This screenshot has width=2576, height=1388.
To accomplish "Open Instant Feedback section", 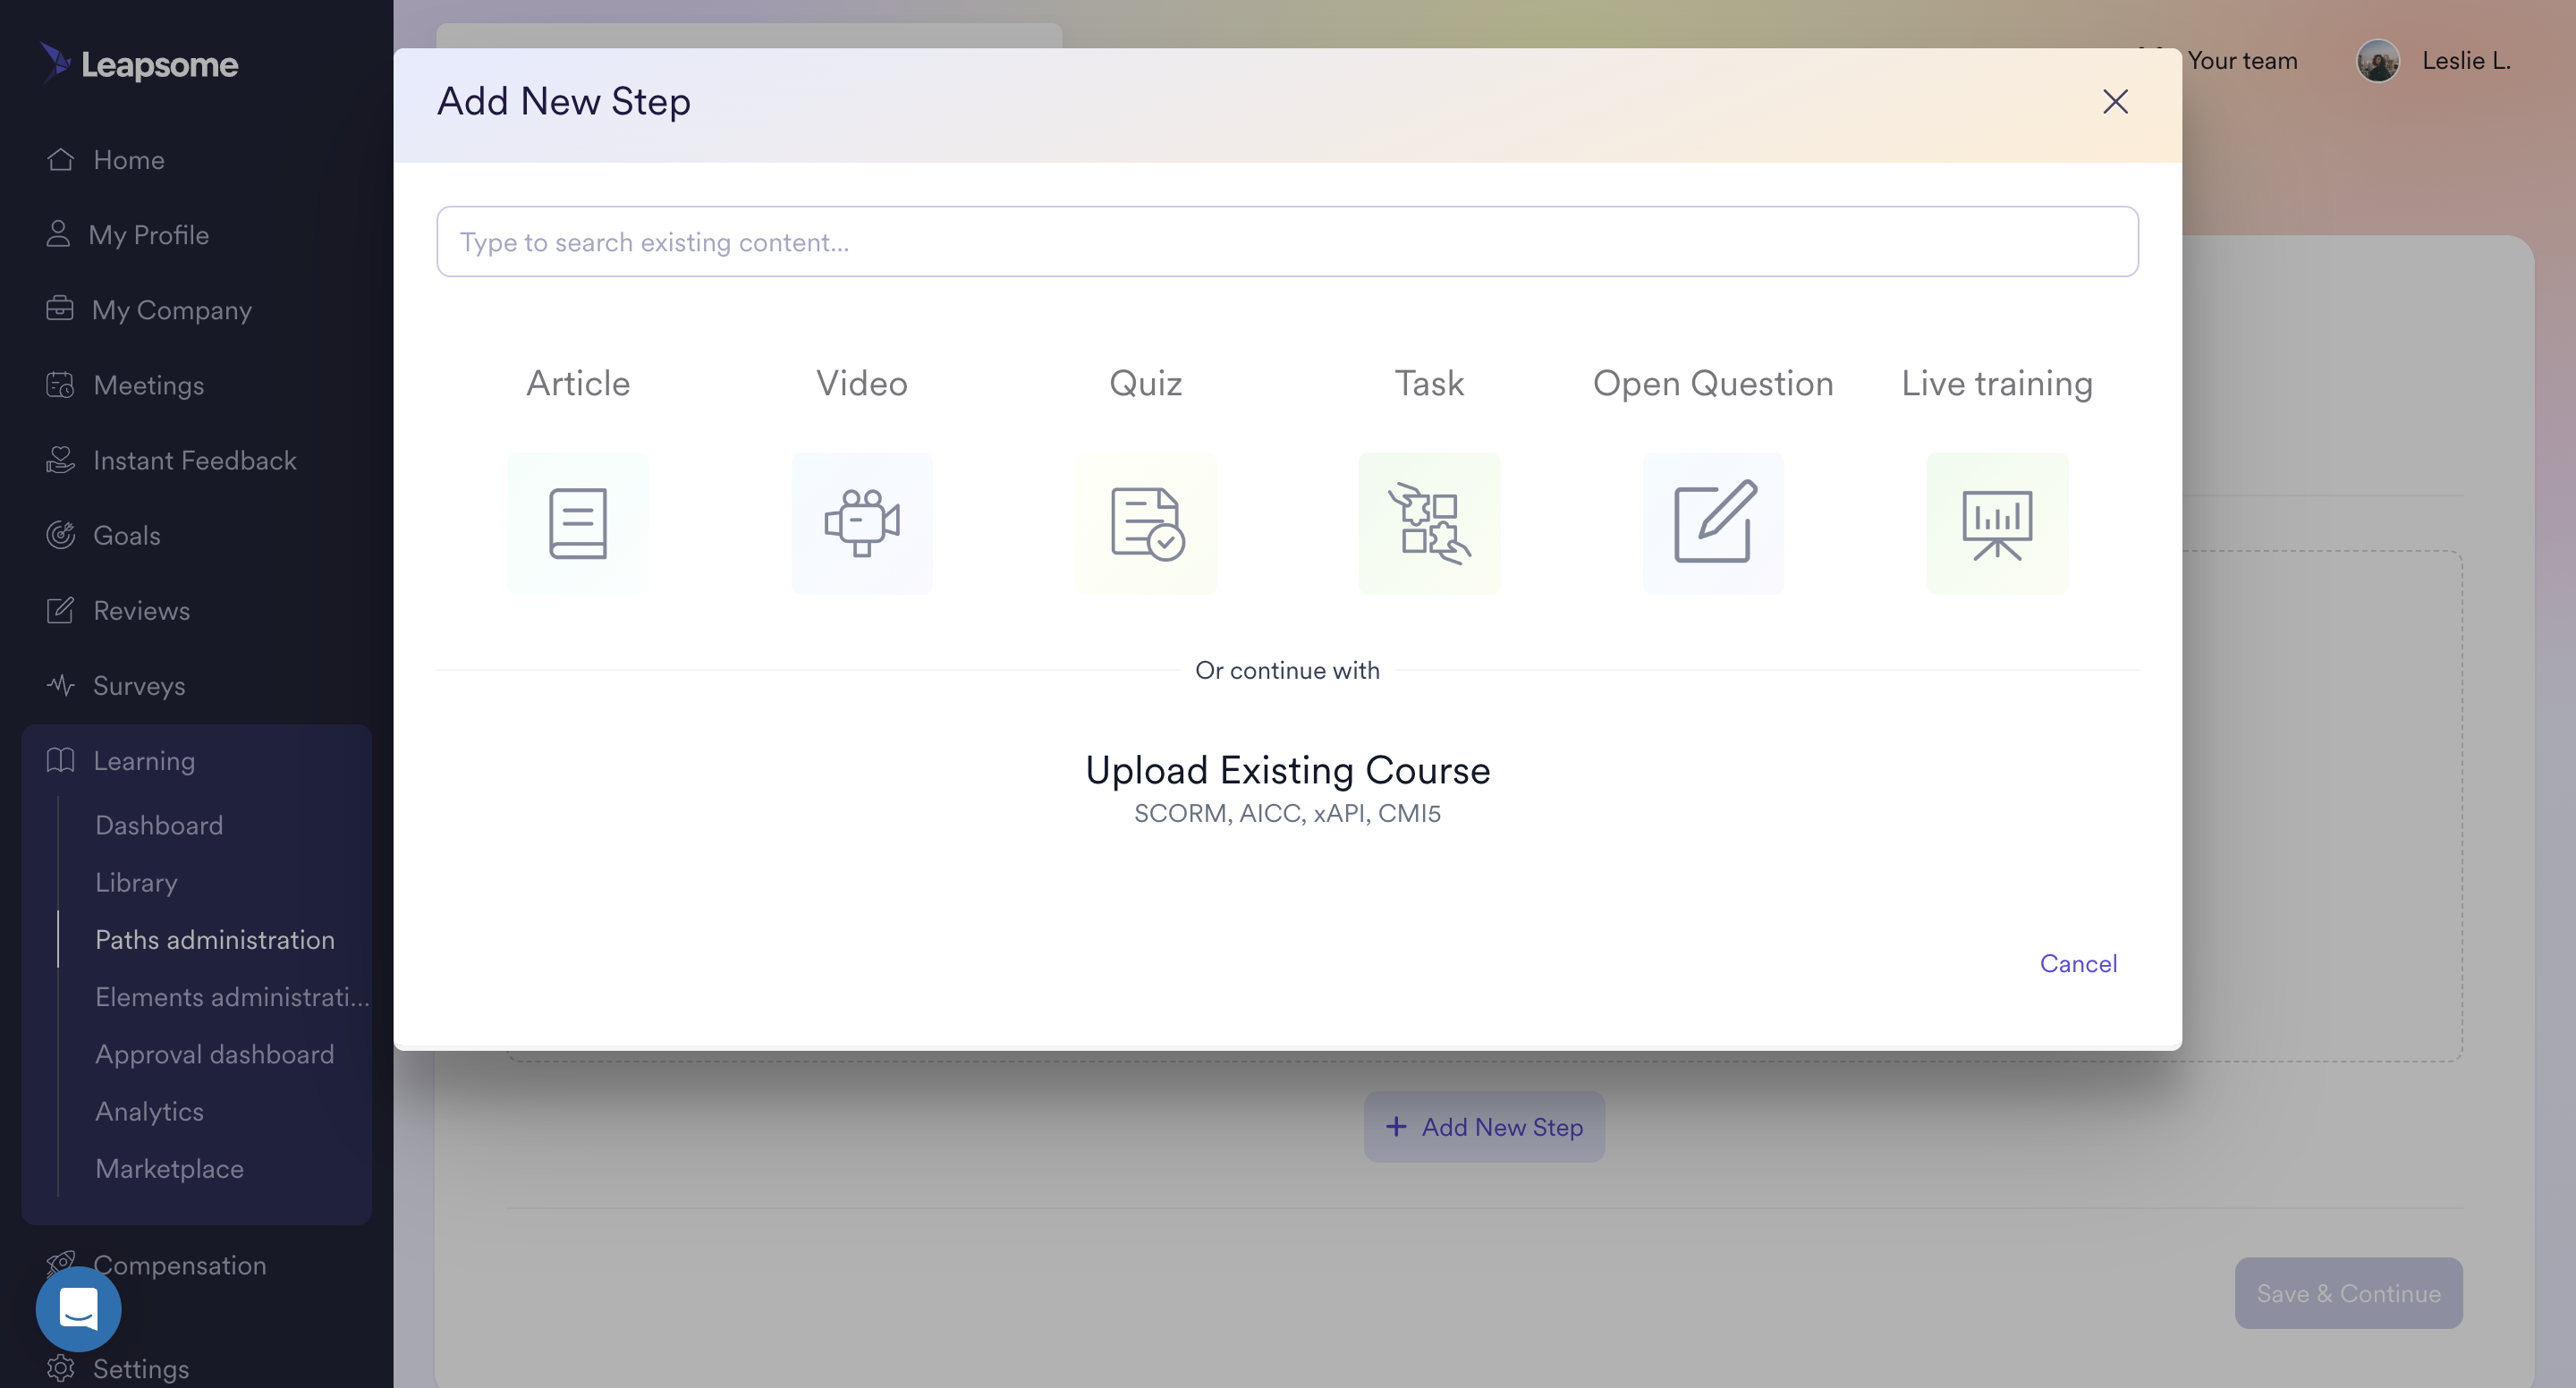I will pyautogui.click(x=195, y=460).
